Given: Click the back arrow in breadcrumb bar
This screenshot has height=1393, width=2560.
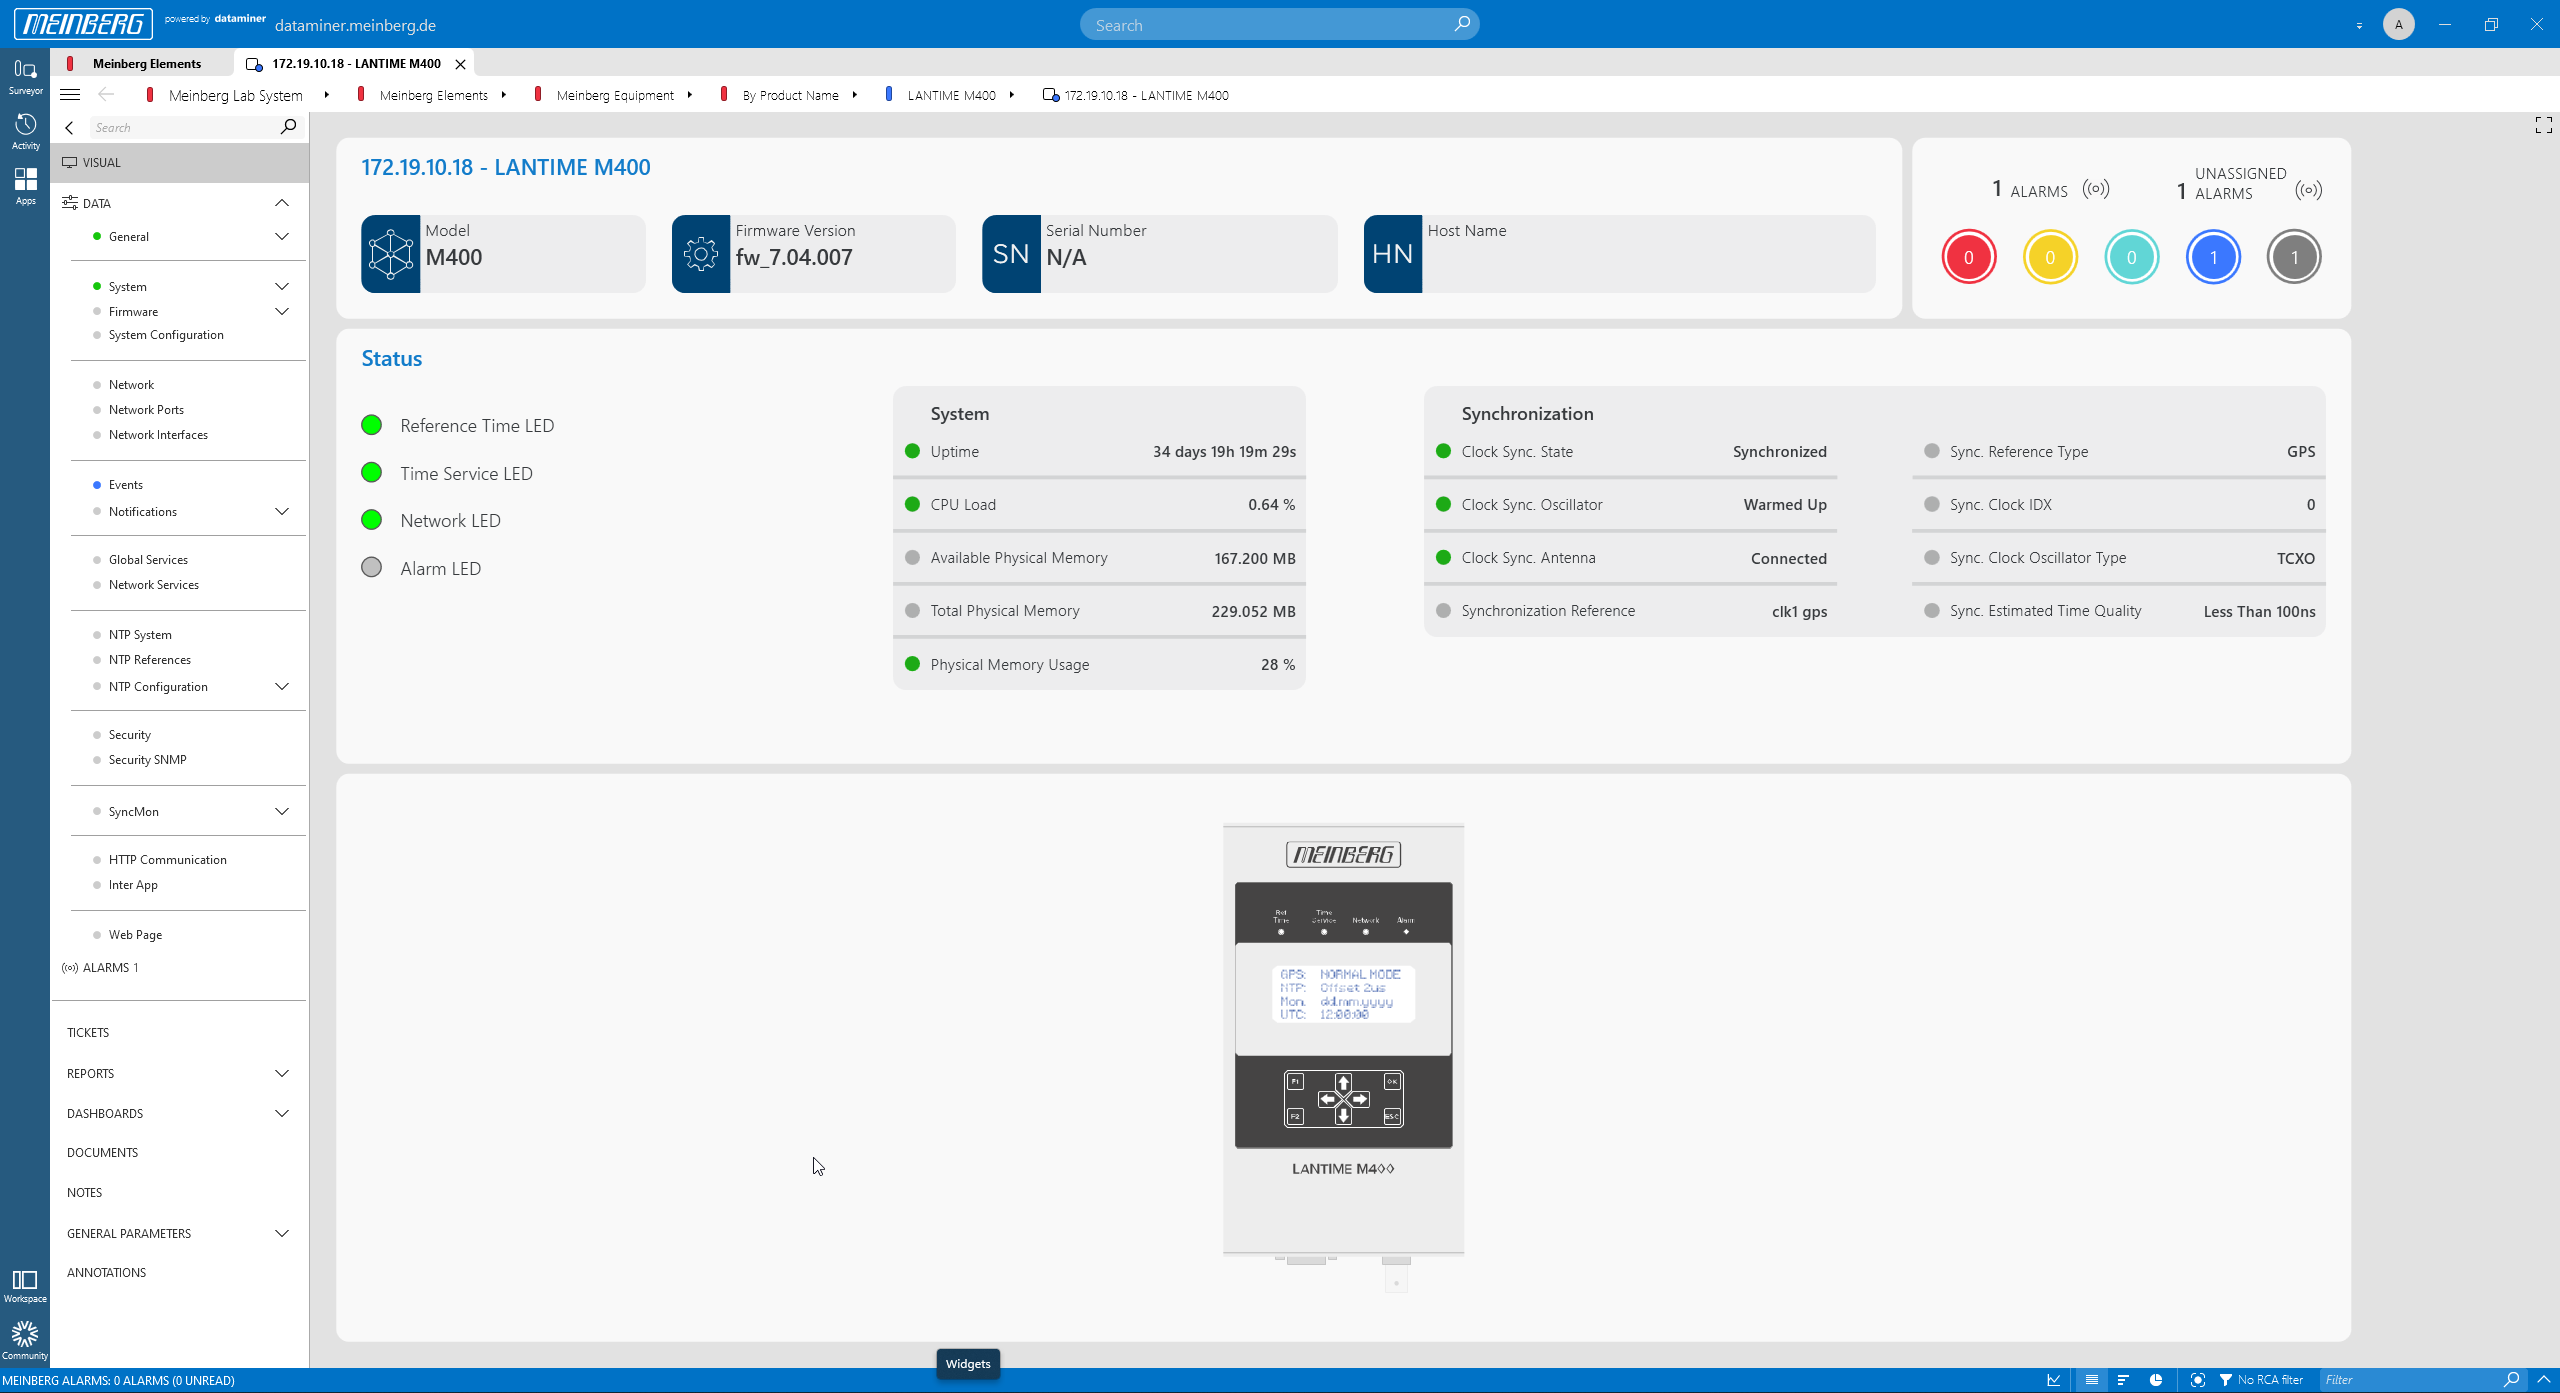Looking at the screenshot, I should coord(106,95).
